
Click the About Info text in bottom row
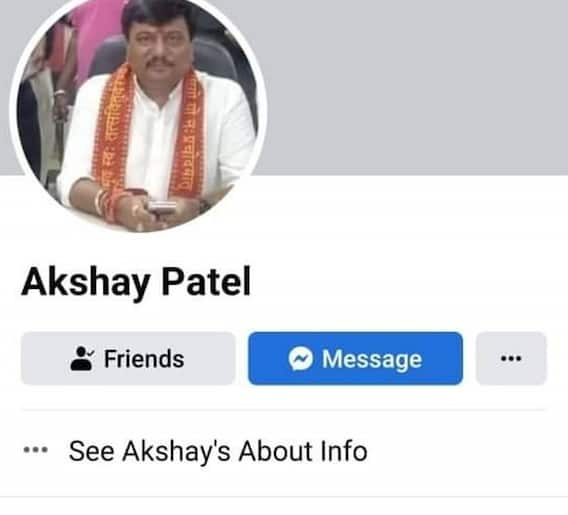tap(303, 451)
